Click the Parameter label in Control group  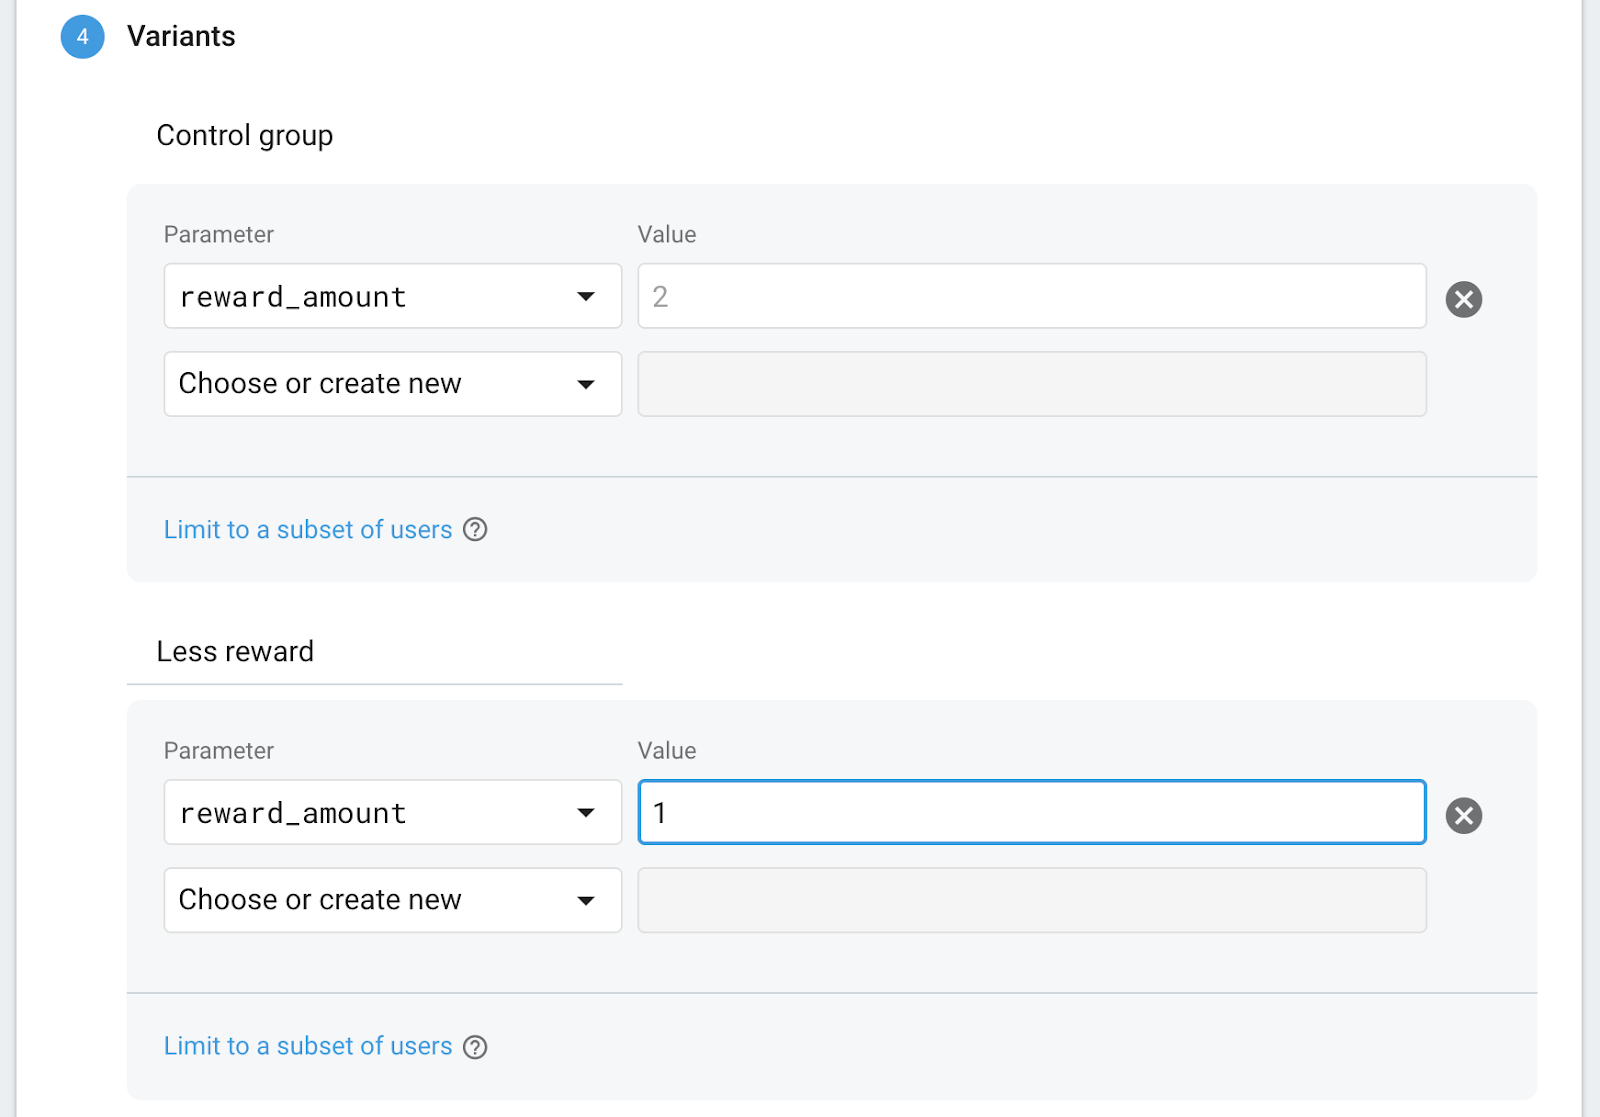(x=218, y=235)
